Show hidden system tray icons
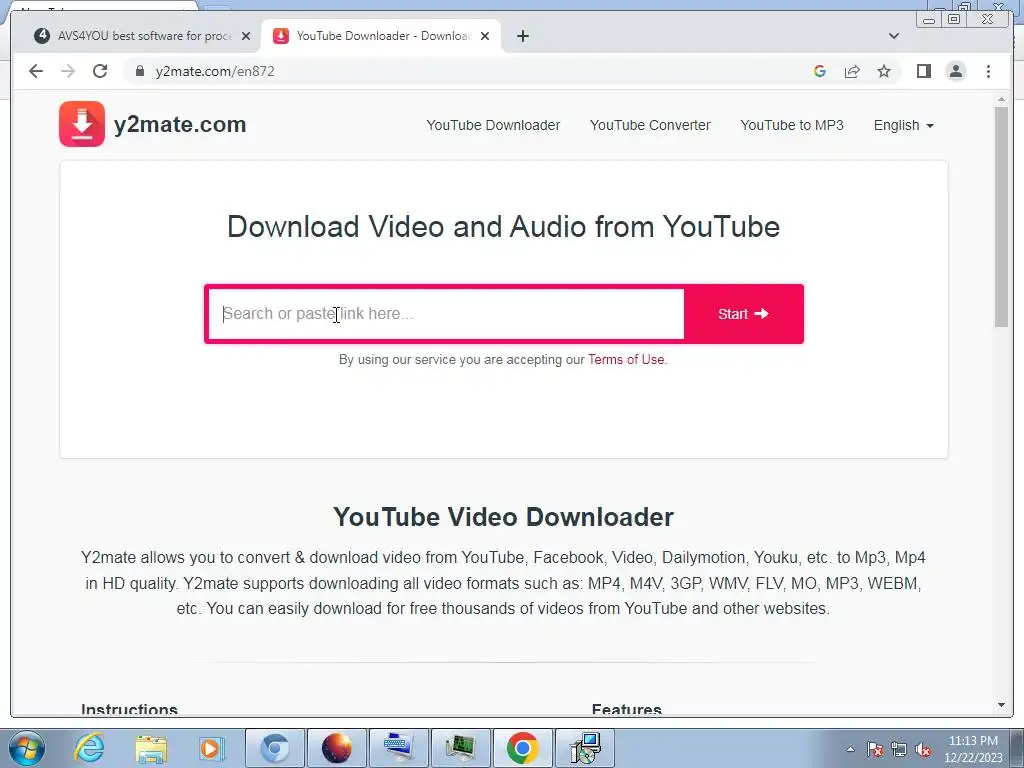Image resolution: width=1024 pixels, height=768 pixels. click(x=850, y=749)
